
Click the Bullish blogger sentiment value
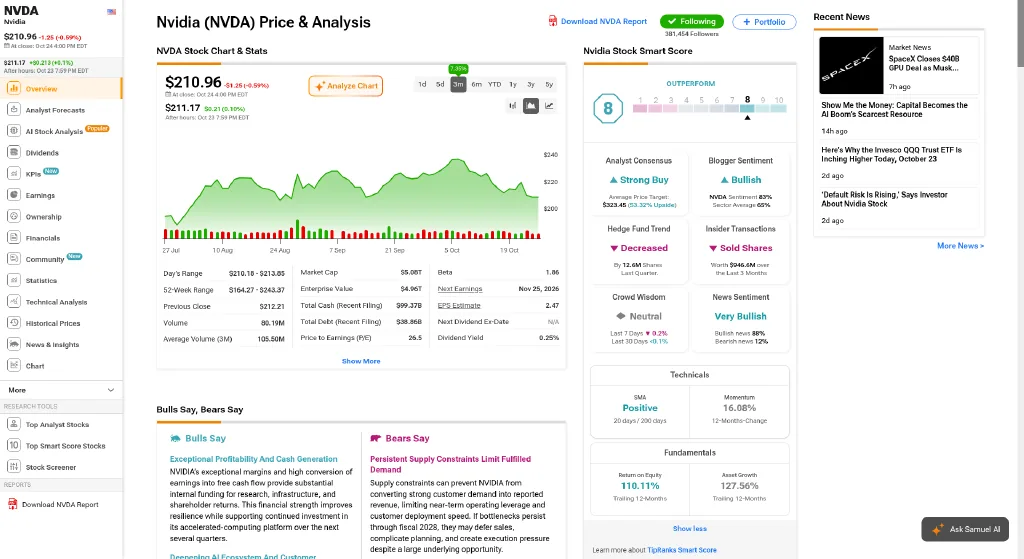[741, 180]
